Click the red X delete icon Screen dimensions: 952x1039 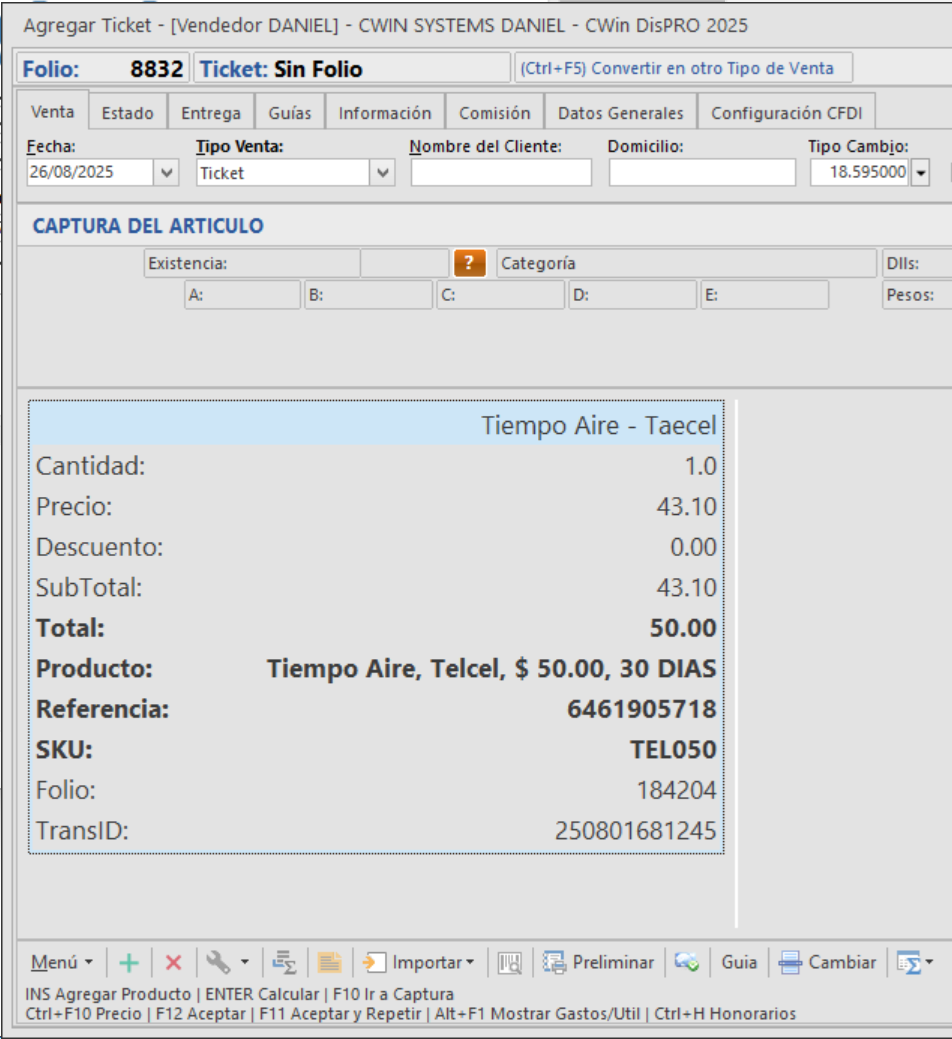pos(173,963)
